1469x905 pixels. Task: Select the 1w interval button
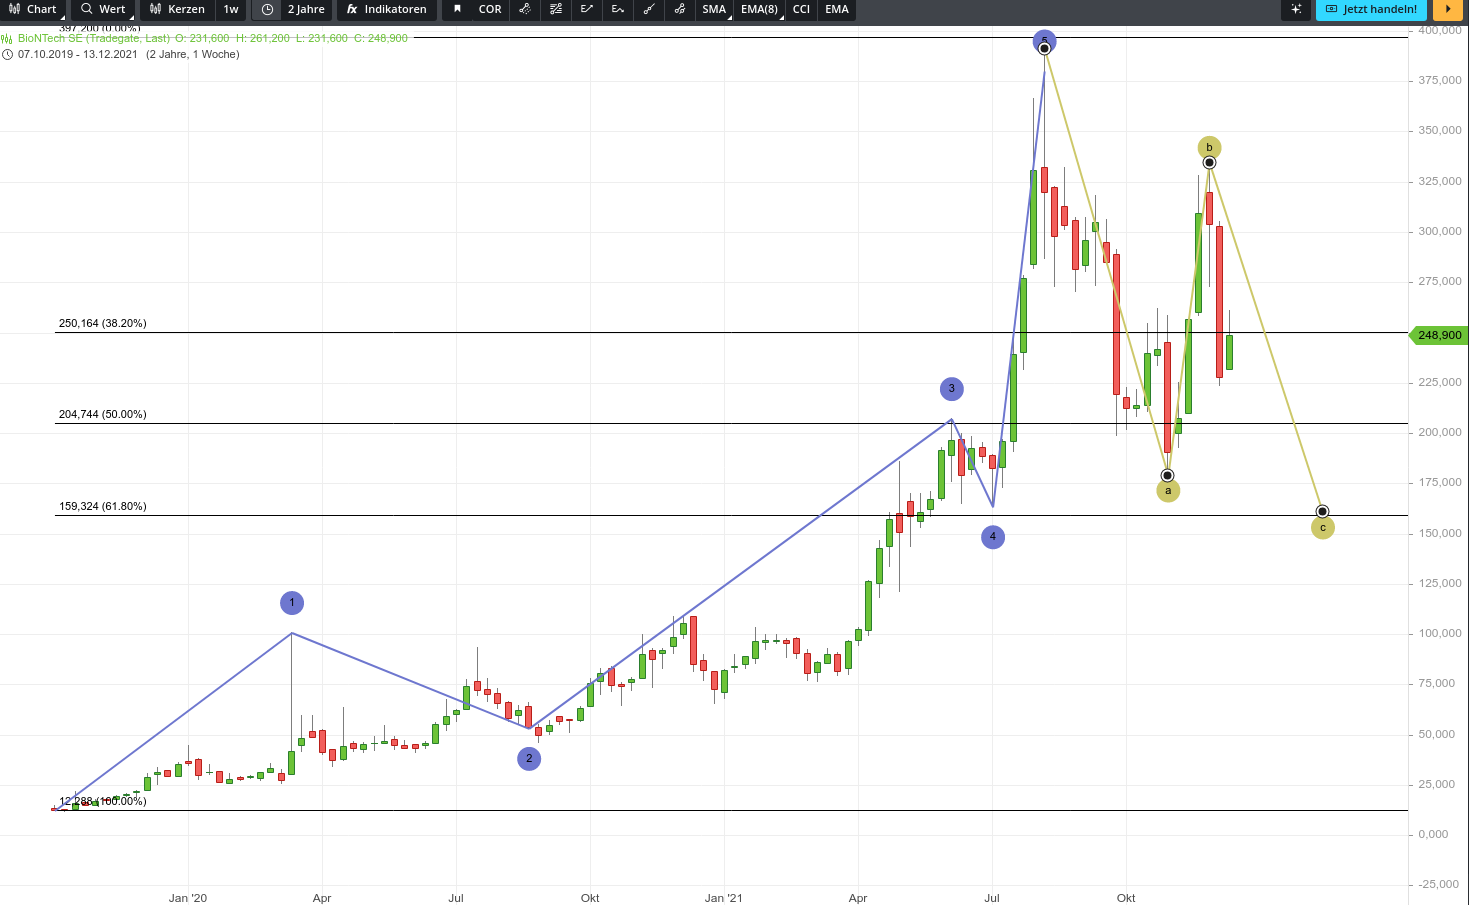coord(231,10)
